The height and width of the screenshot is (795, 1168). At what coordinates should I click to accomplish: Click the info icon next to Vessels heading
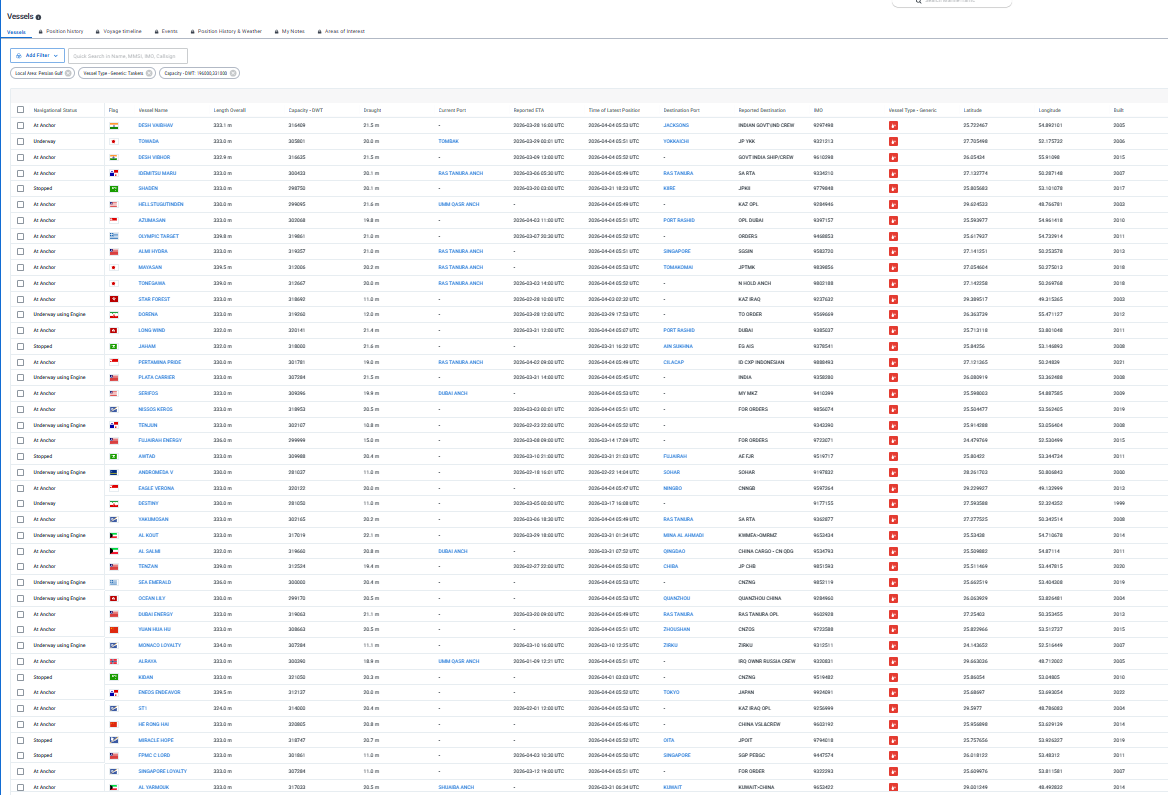pos(39,17)
